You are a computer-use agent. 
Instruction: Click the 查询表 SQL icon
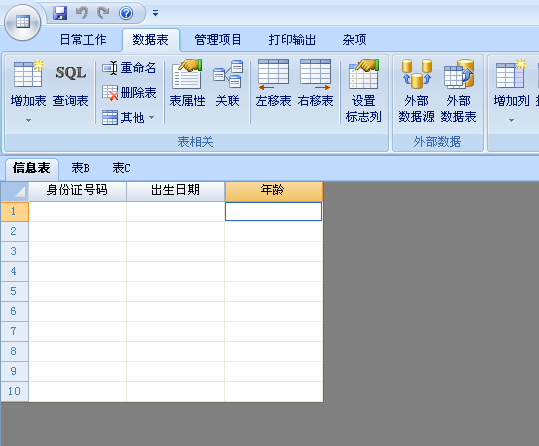(x=70, y=73)
